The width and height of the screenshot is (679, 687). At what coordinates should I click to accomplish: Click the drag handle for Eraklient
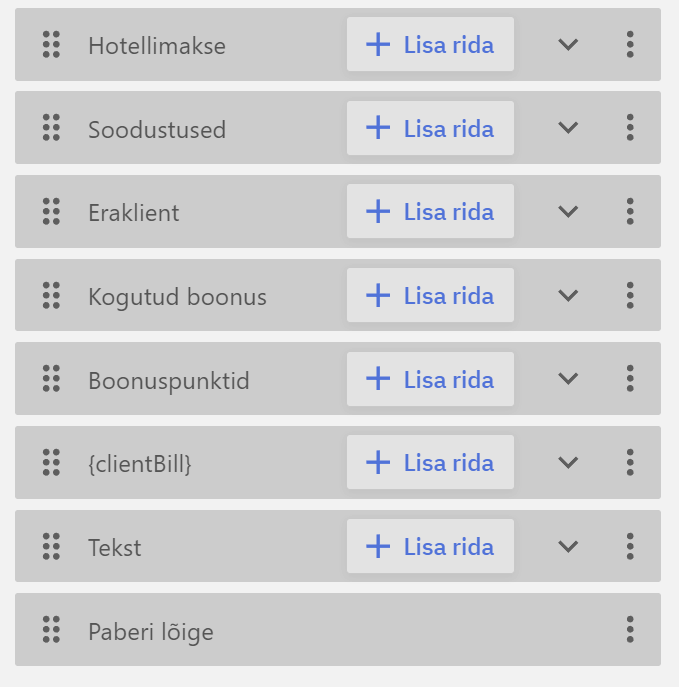(x=51, y=212)
